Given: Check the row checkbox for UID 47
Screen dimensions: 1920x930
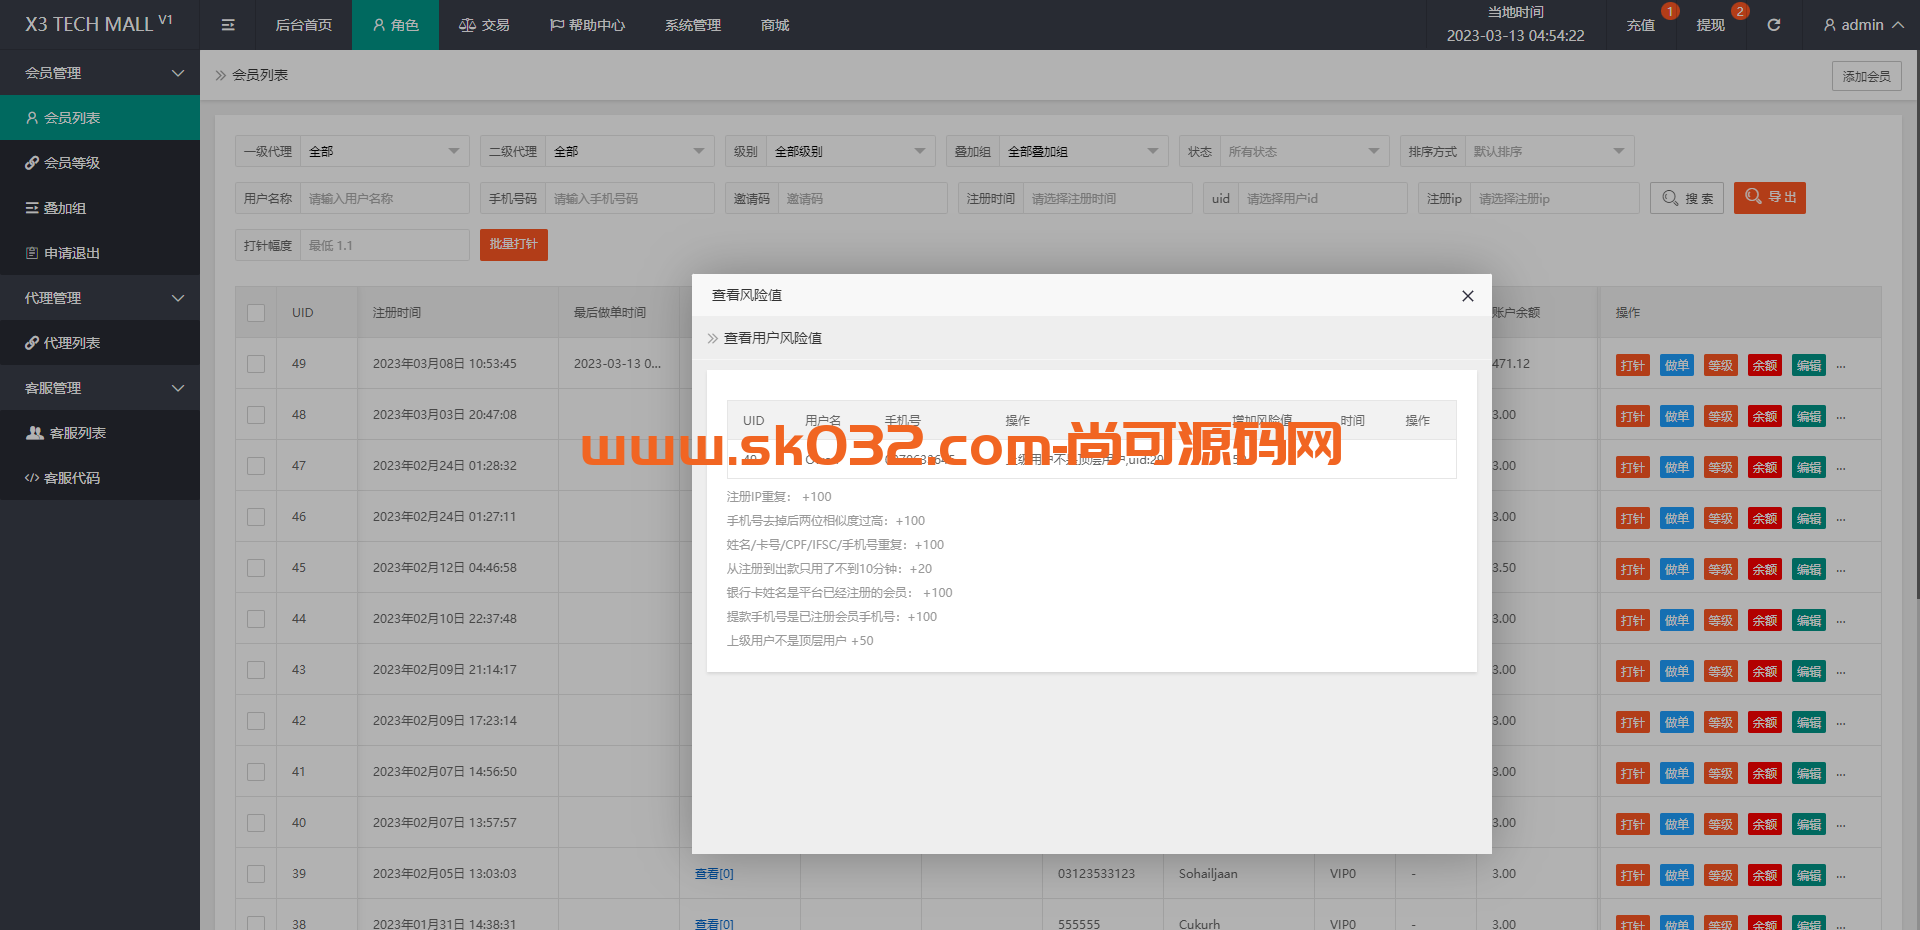Looking at the screenshot, I should pos(256,466).
